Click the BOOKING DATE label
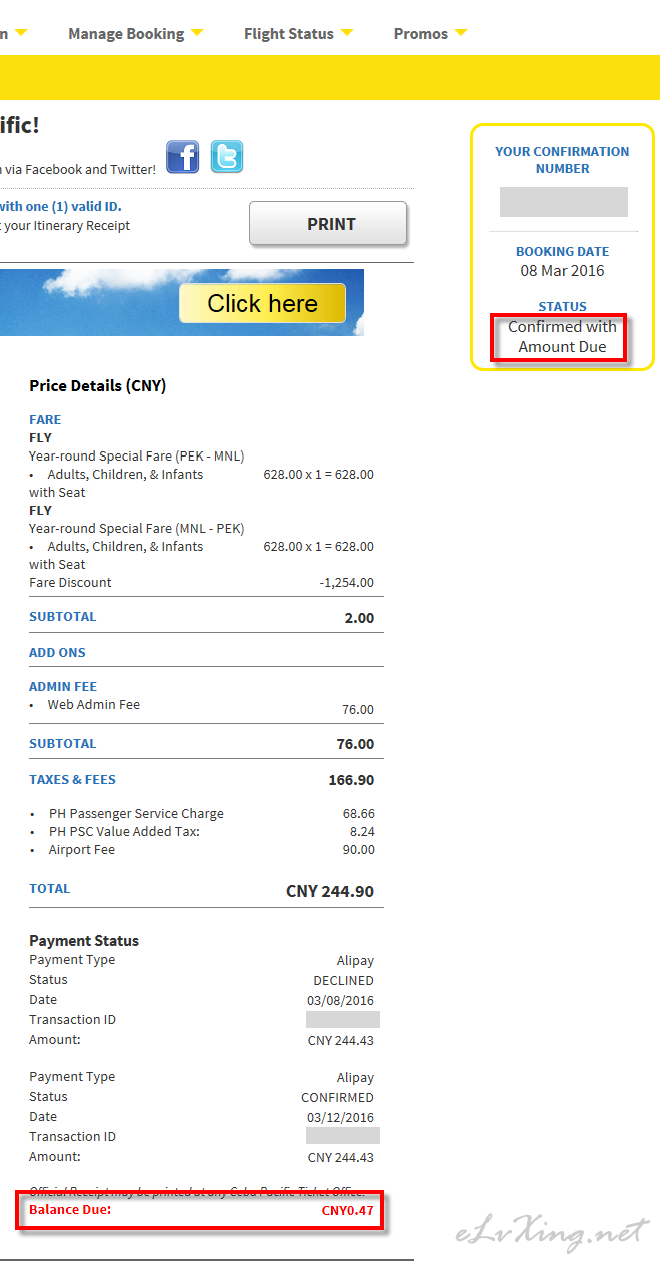 pyautogui.click(x=562, y=251)
